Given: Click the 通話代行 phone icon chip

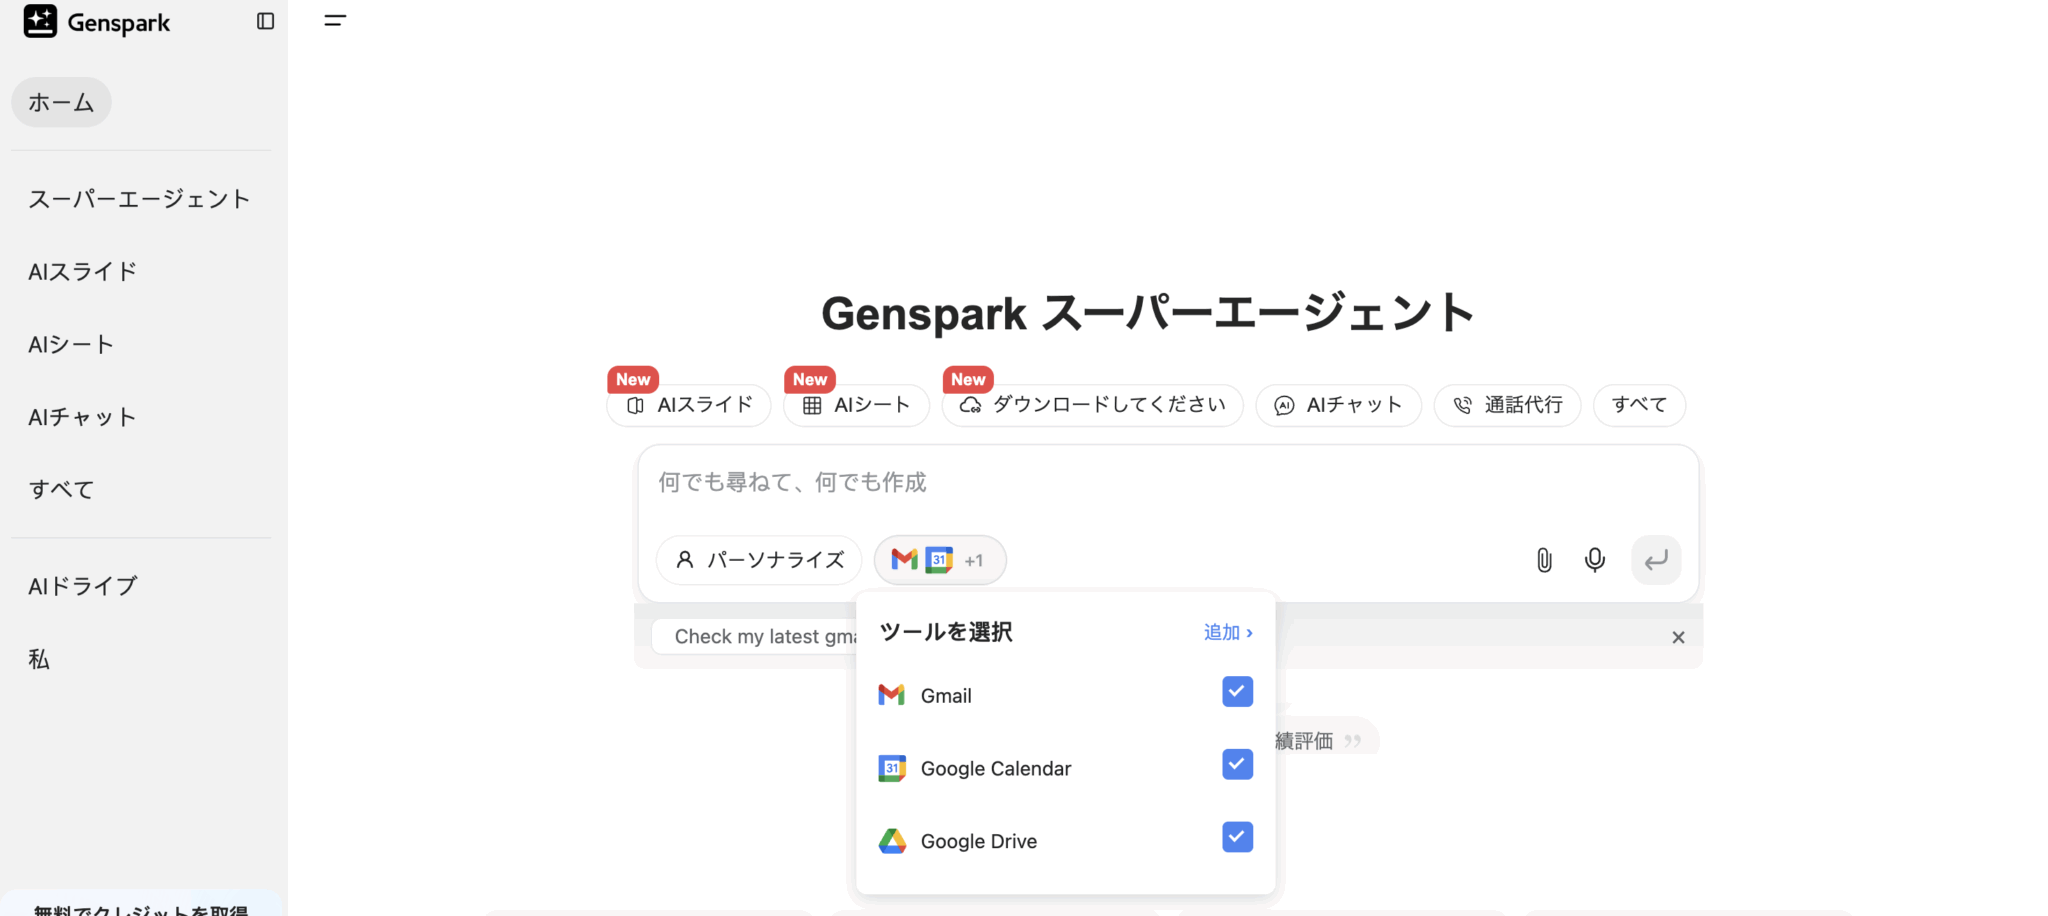Looking at the screenshot, I should click(x=1507, y=405).
